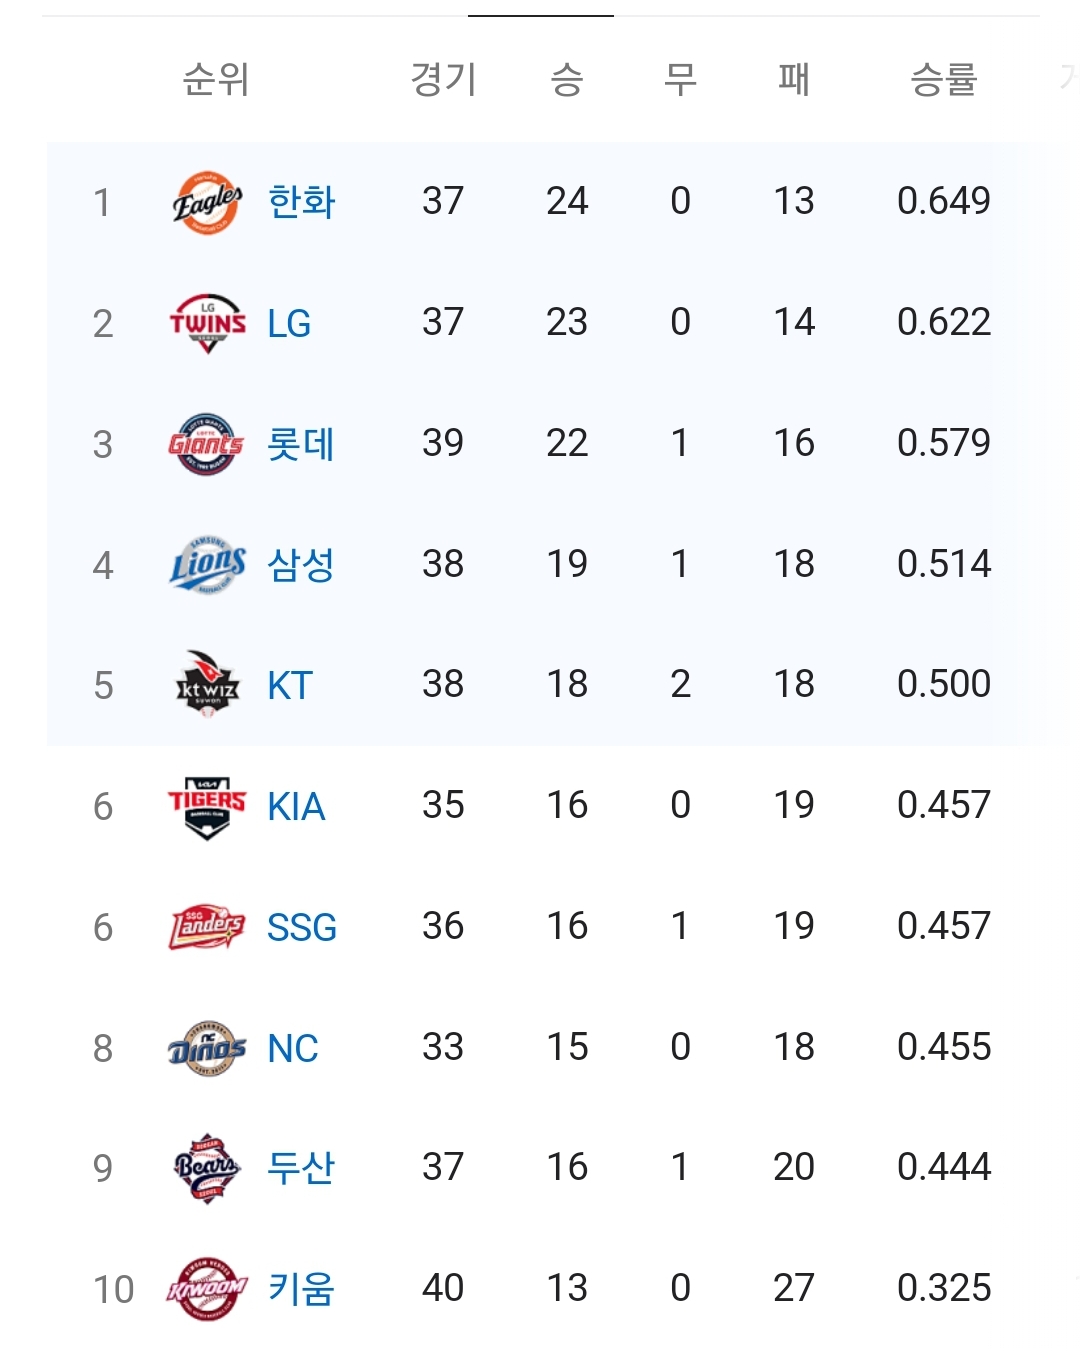
Task: Open the 키움 team link
Action: (301, 1289)
